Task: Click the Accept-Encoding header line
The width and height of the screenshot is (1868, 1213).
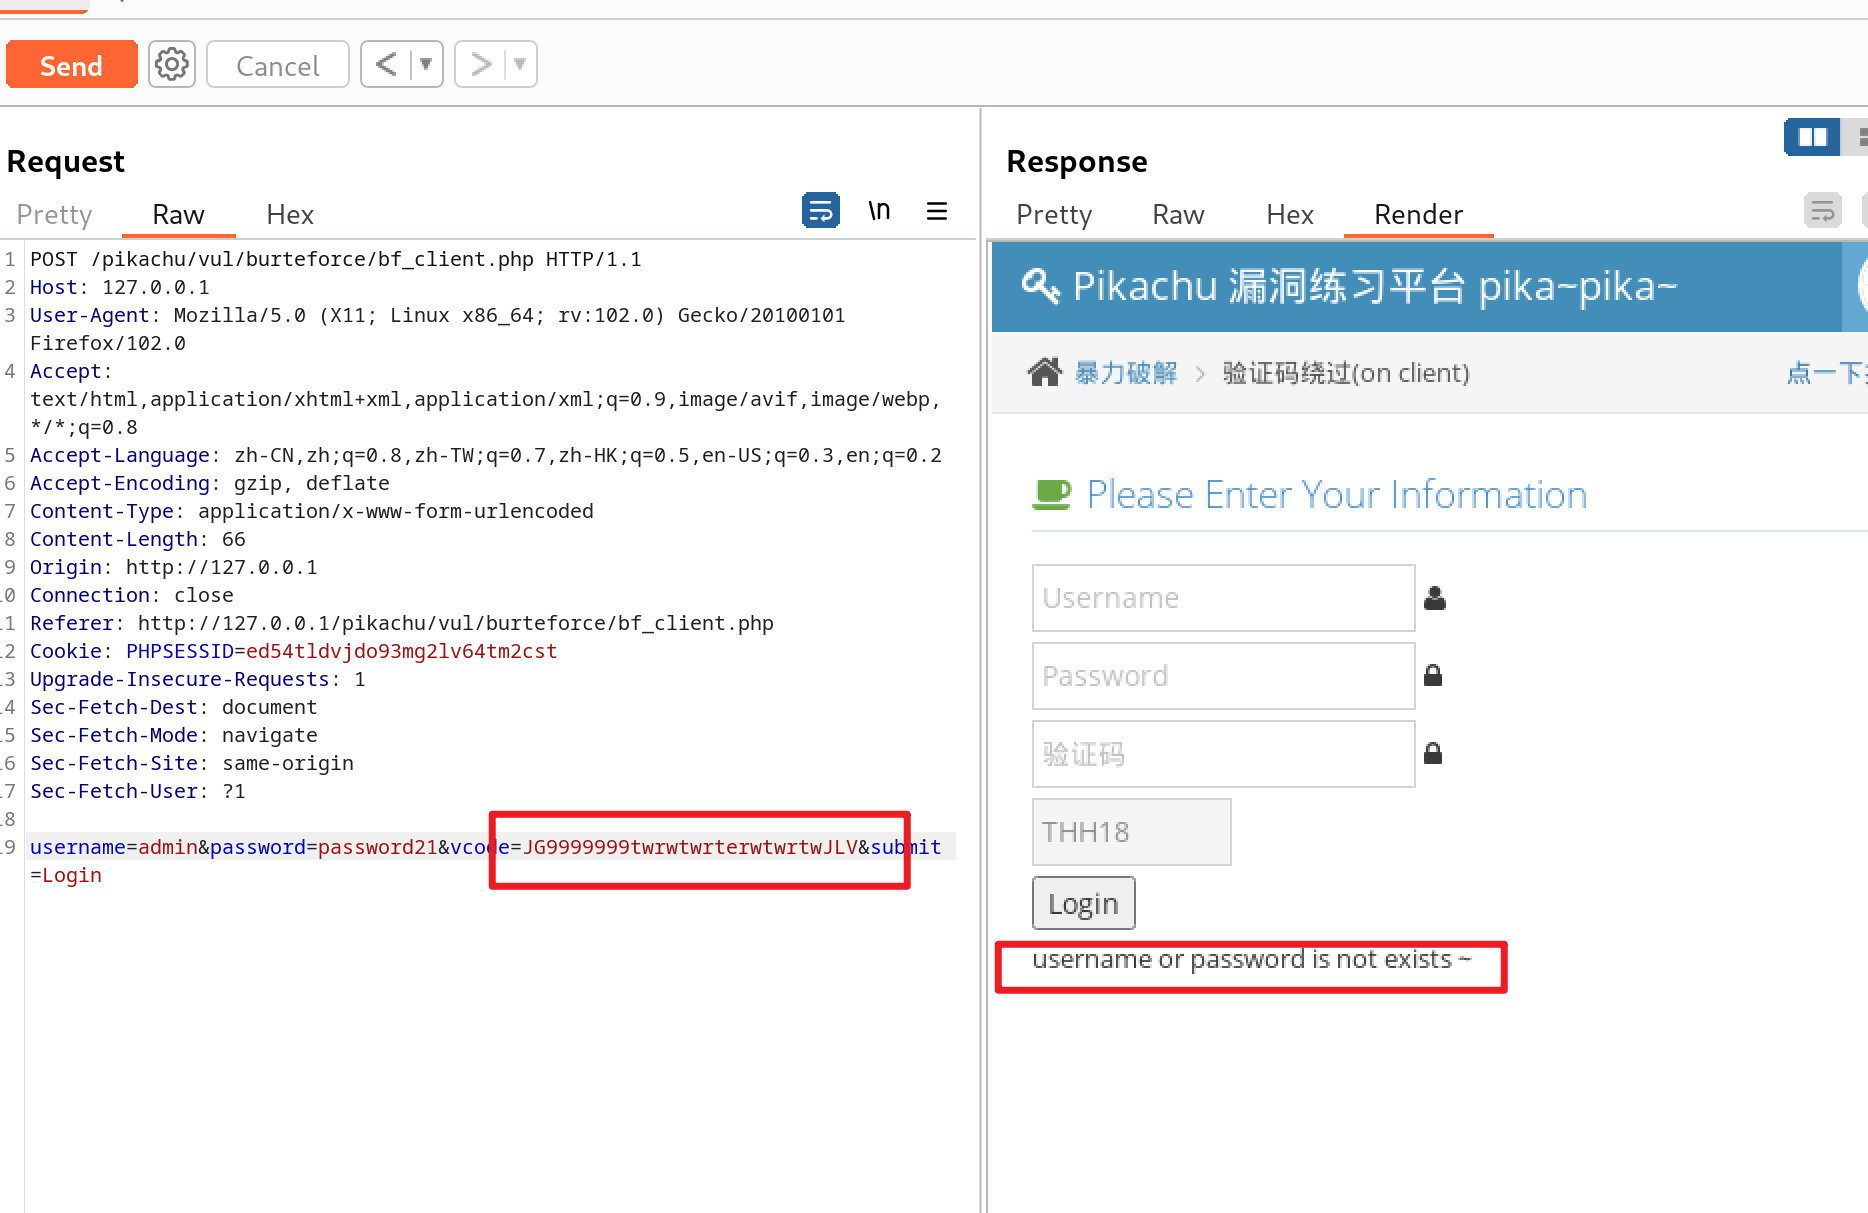Action: coord(210,483)
